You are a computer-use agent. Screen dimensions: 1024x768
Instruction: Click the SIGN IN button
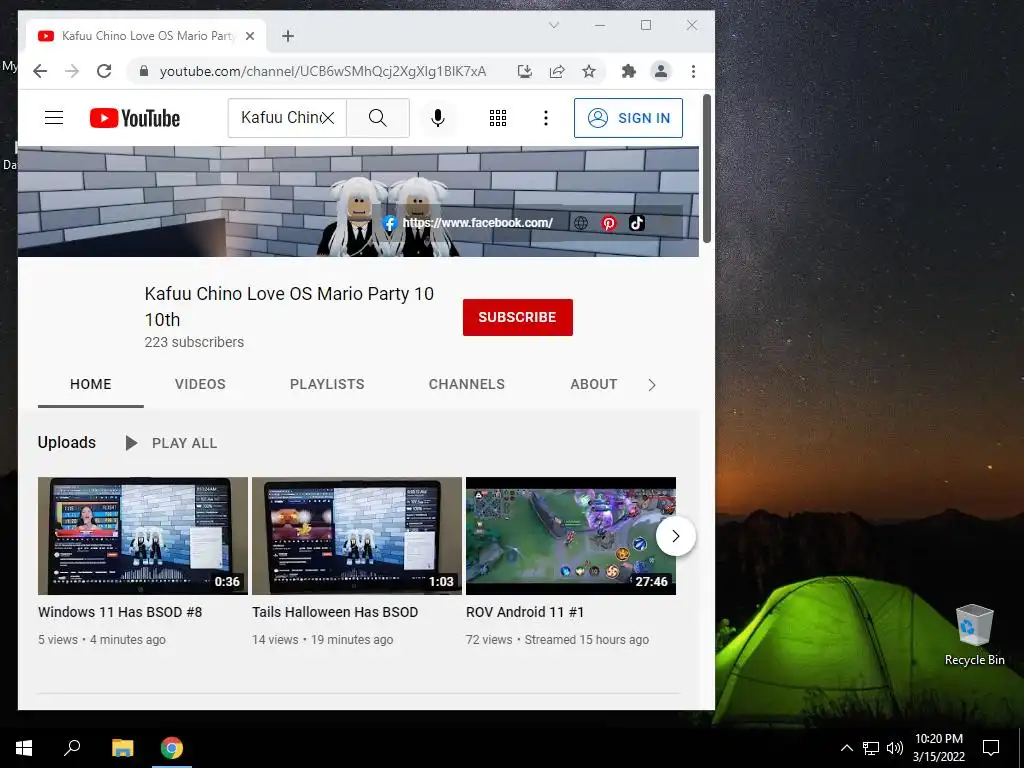628,118
